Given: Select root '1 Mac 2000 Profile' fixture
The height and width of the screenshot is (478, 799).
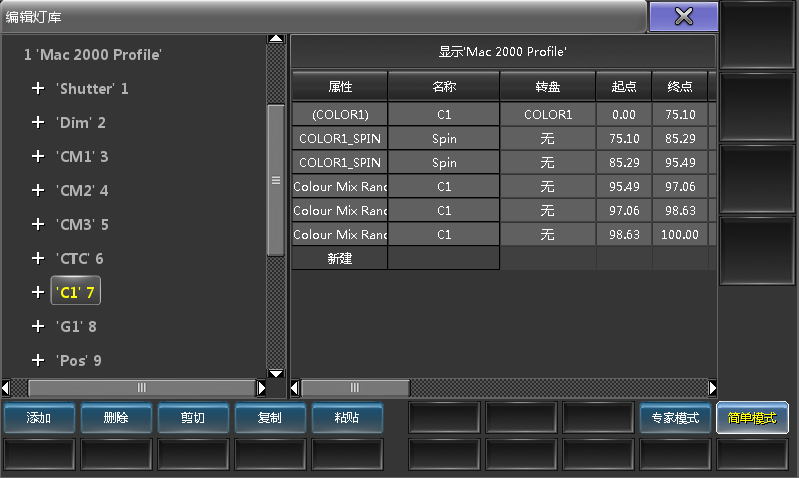Looking at the screenshot, I should point(93,55).
